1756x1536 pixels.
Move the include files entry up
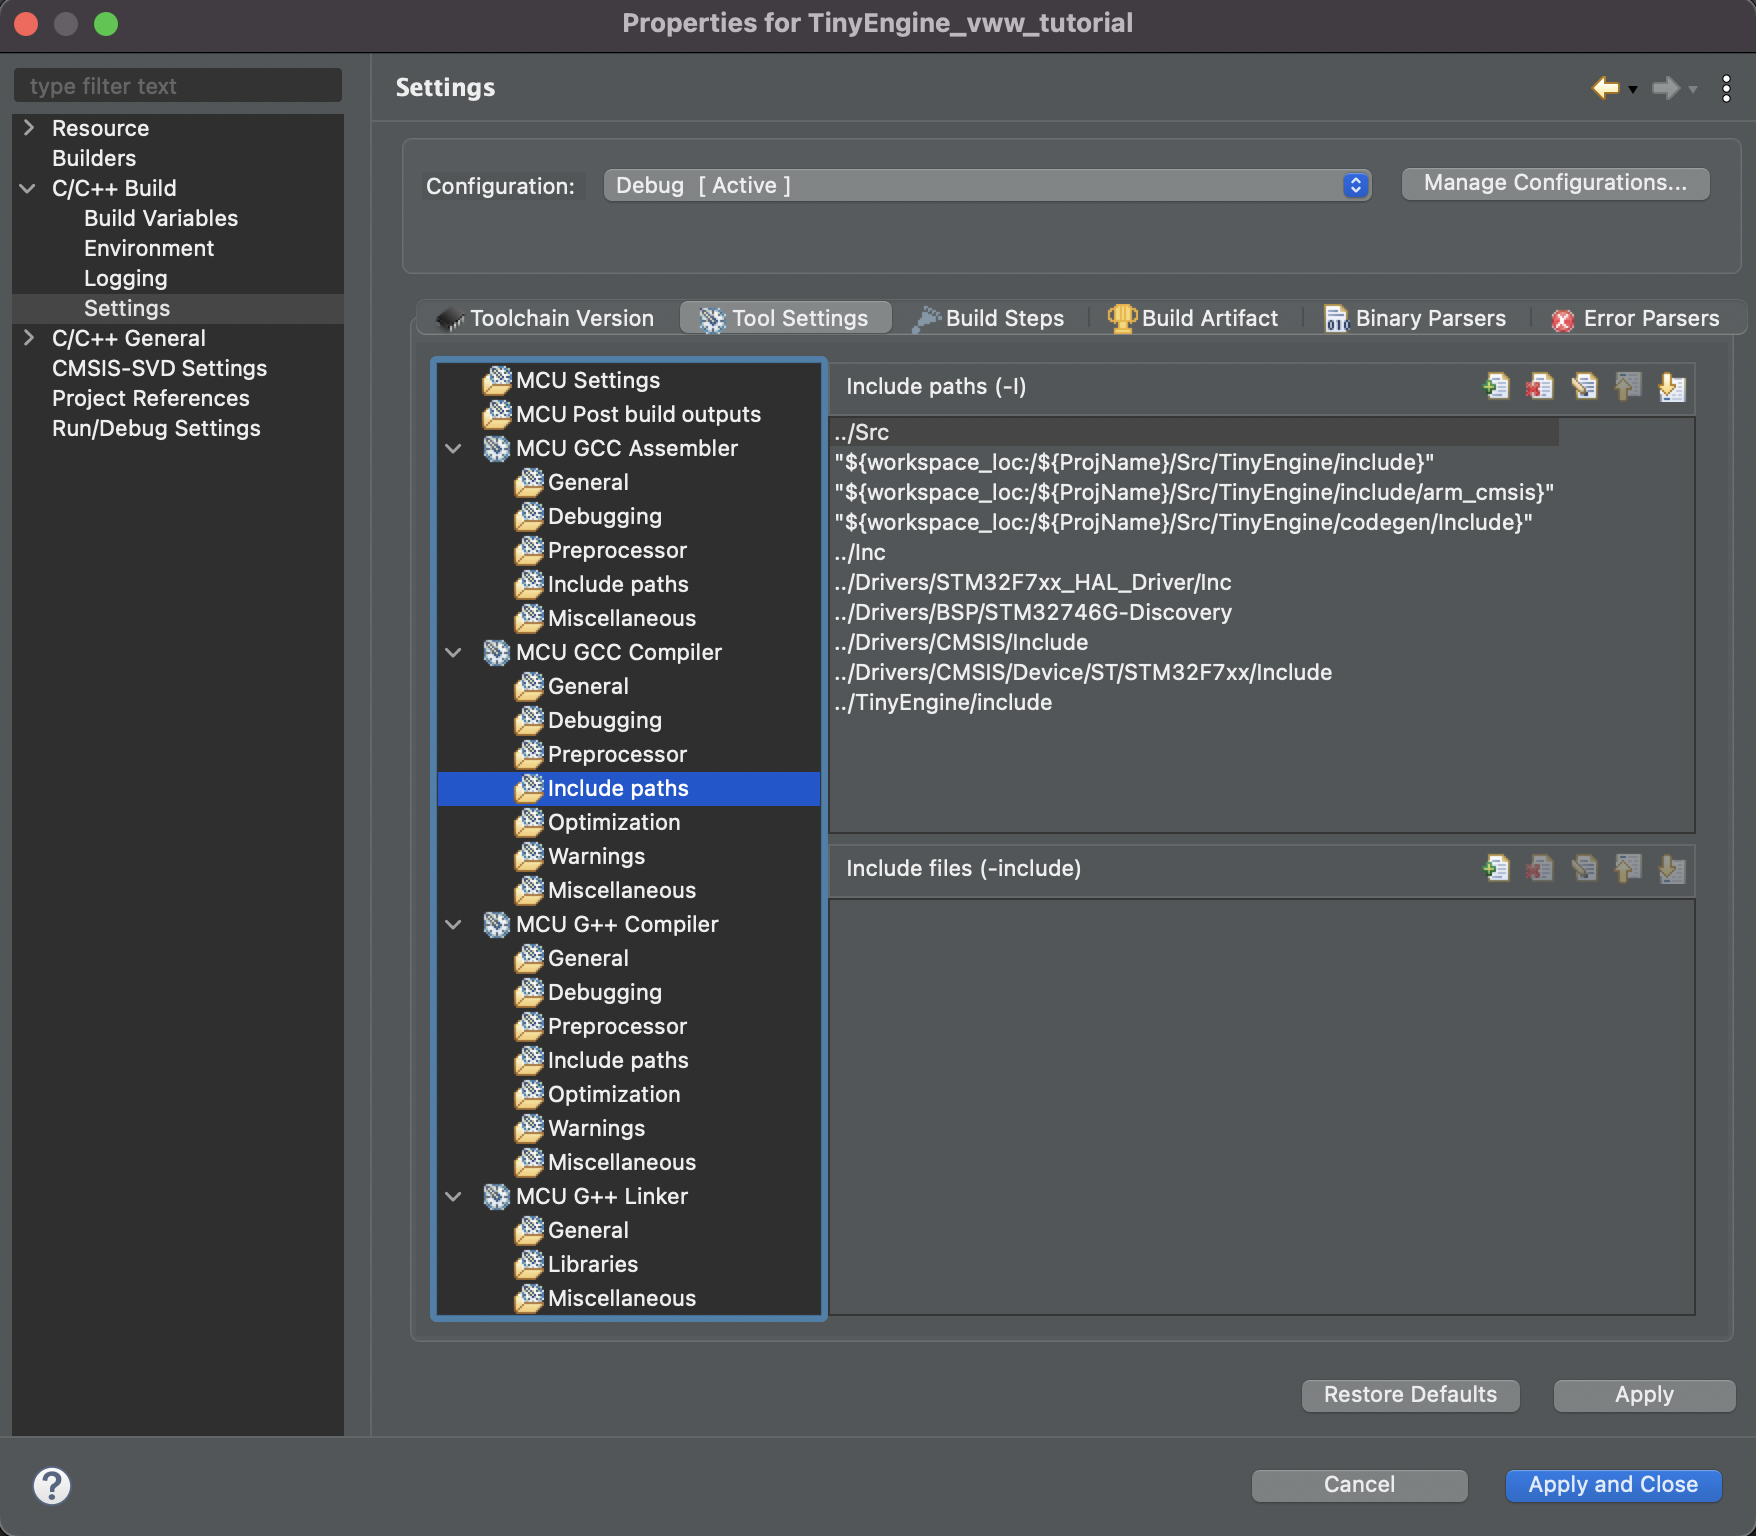coord(1628,868)
